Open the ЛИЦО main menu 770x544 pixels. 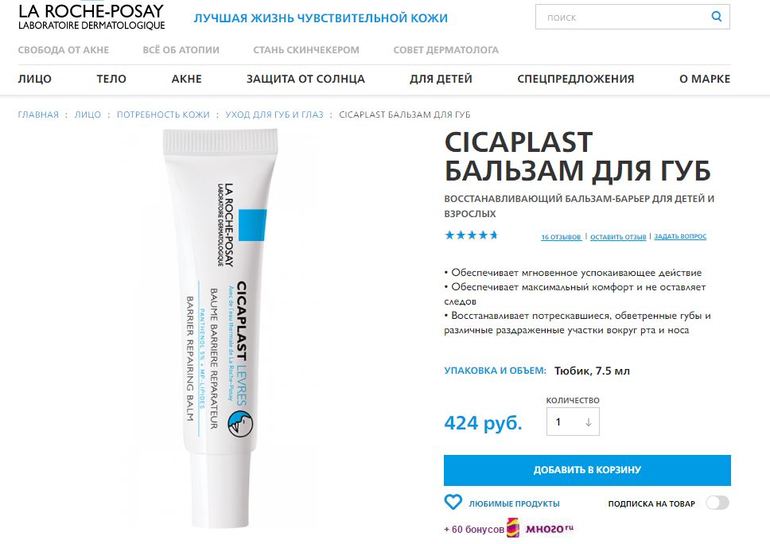[34, 79]
